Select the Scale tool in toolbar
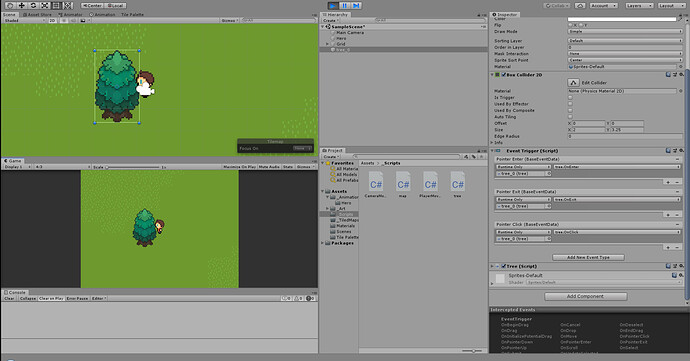Image resolution: width=690 pixels, height=361 pixels. pyautogui.click(x=44, y=6)
